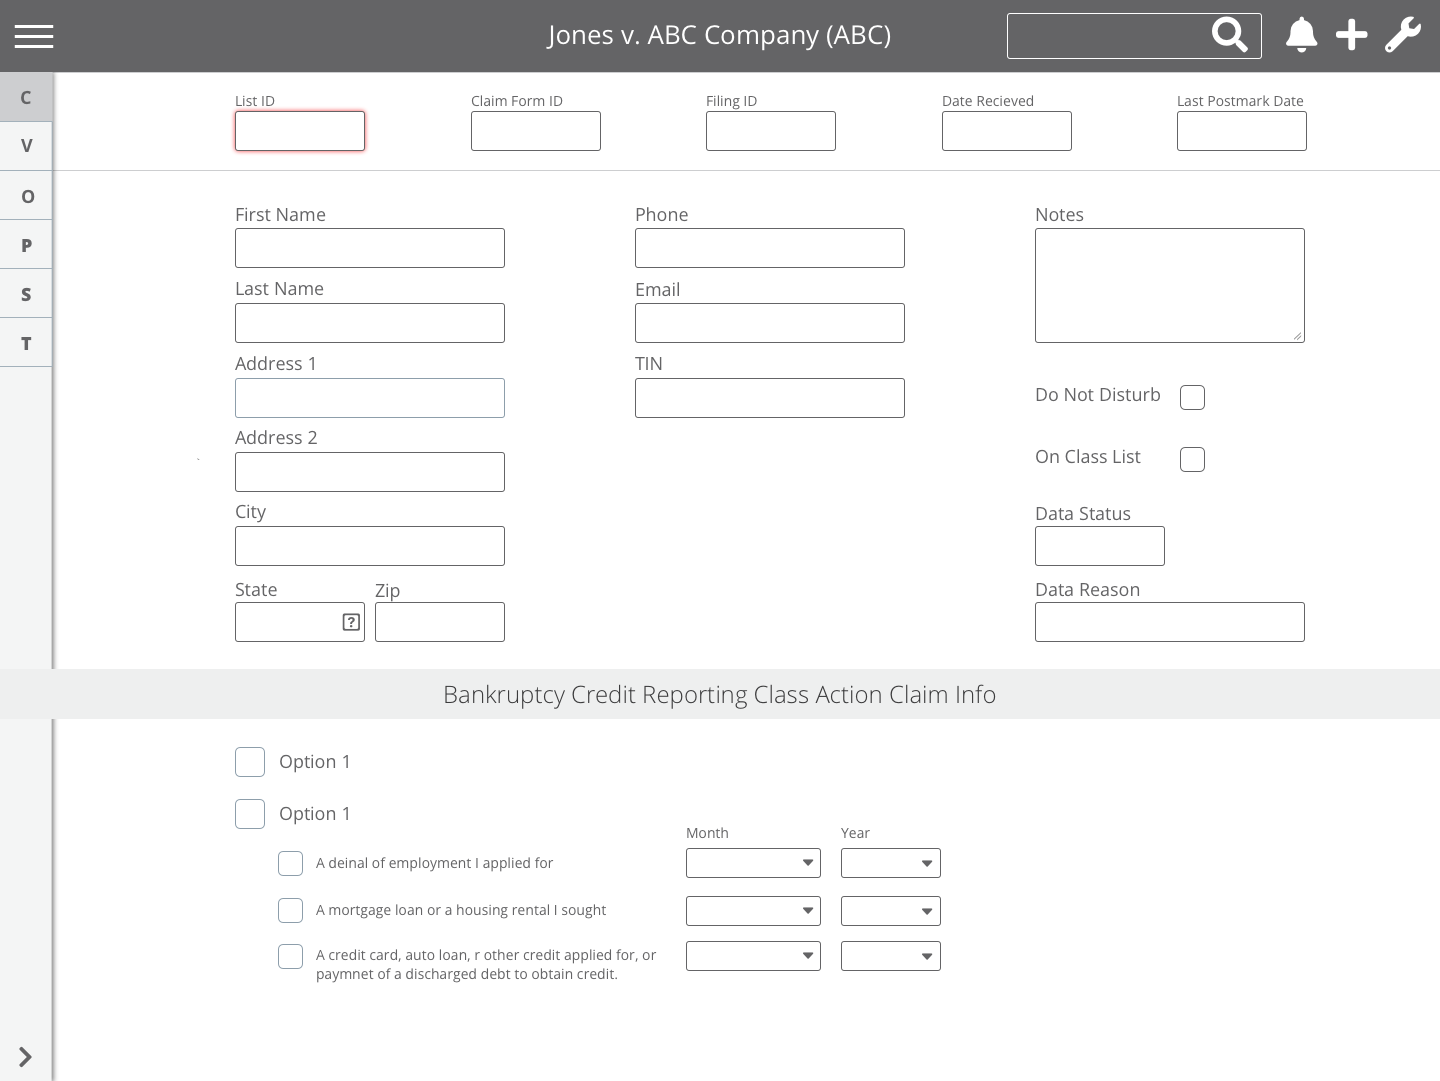Open the Year dropdown for mortgage loan row
This screenshot has width=1440, height=1081.
coord(890,910)
